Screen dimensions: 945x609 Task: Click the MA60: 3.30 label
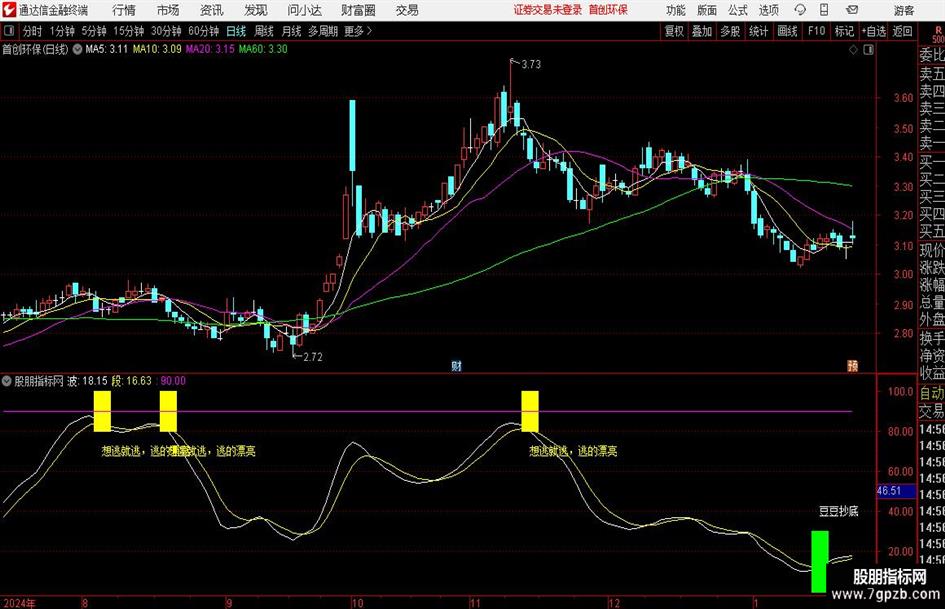tap(263, 49)
